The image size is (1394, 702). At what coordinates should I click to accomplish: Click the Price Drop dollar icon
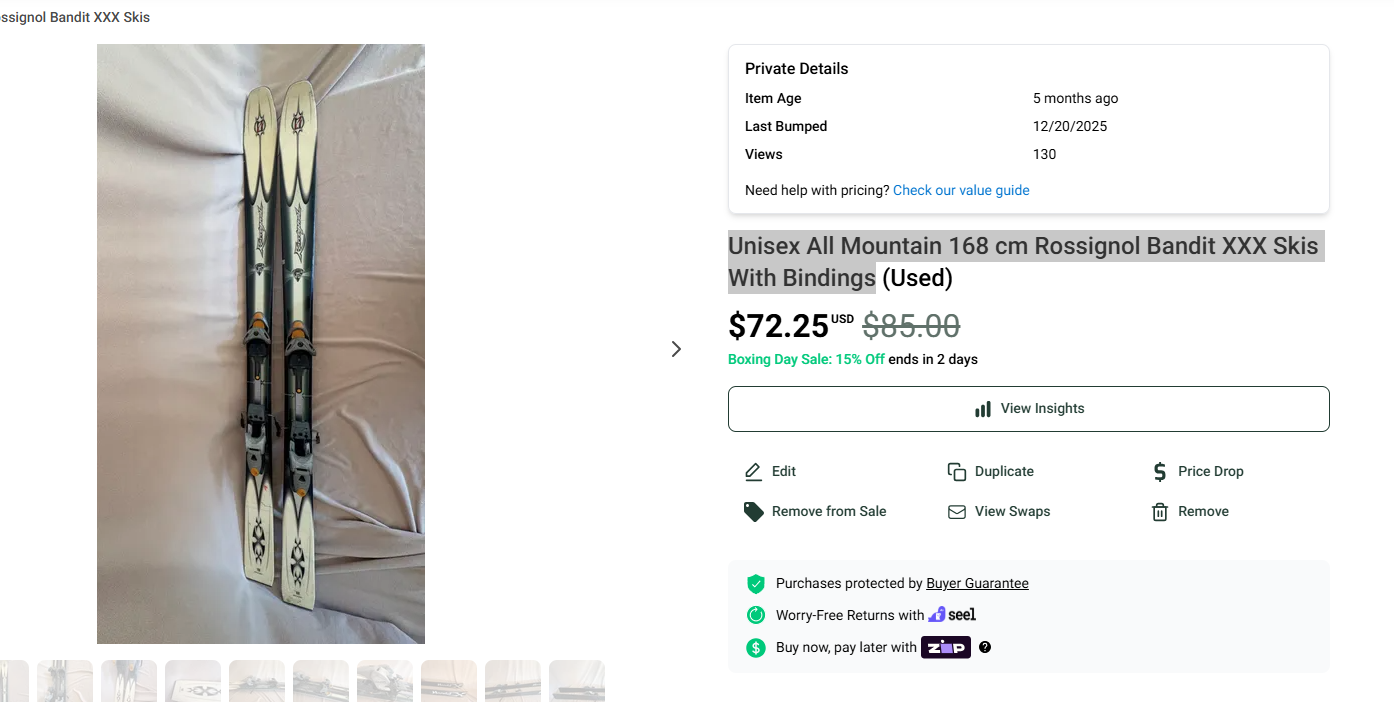pos(1160,472)
